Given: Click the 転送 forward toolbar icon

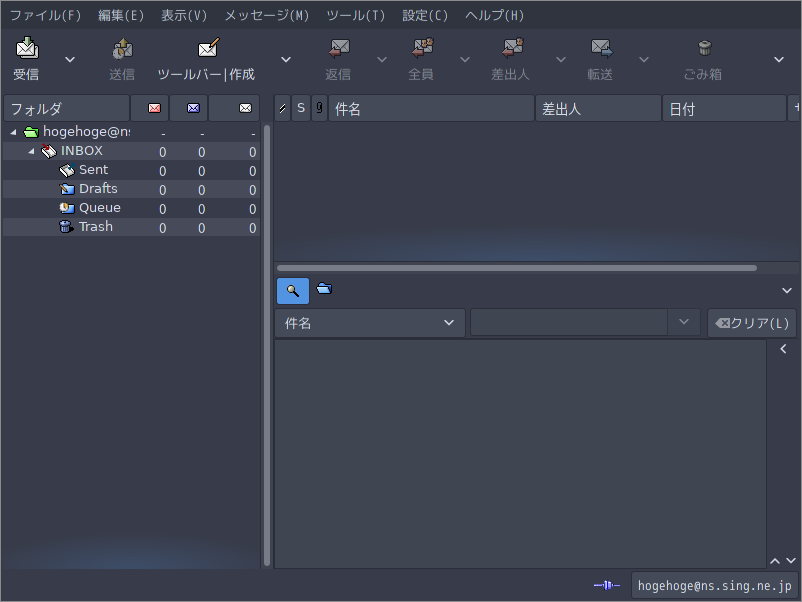Looking at the screenshot, I should pyautogui.click(x=602, y=48).
